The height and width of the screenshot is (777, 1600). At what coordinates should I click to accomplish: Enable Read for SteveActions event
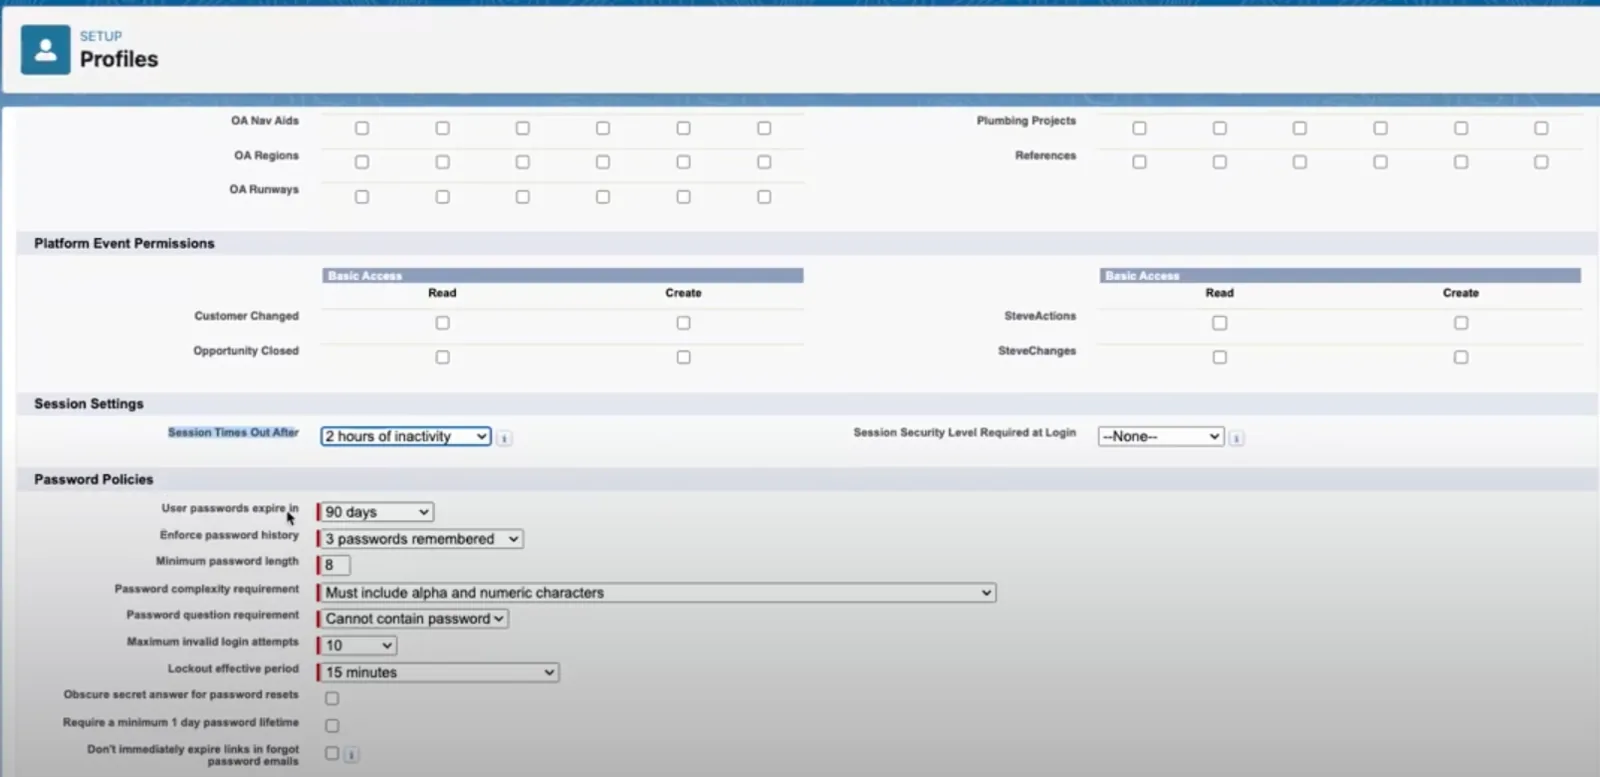1219,323
